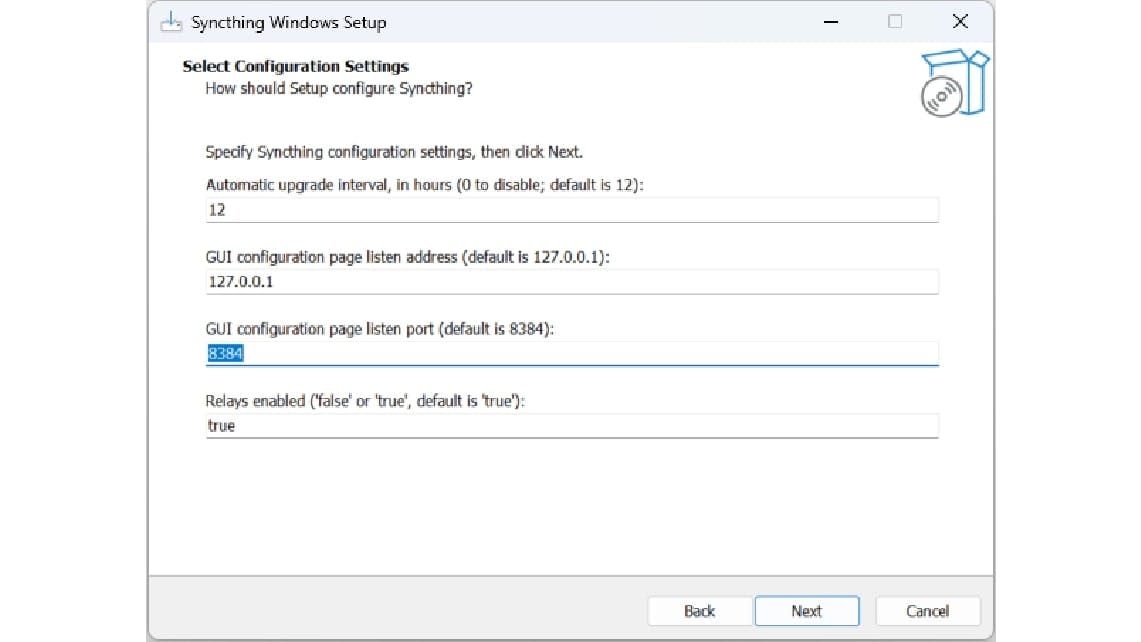
Task: Minimize the Syncthing Setup window
Action: (x=831, y=22)
